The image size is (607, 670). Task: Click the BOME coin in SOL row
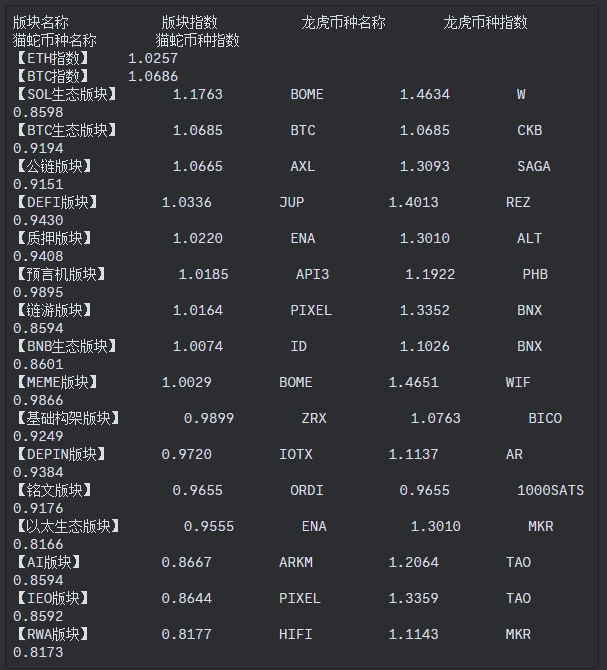(x=307, y=94)
